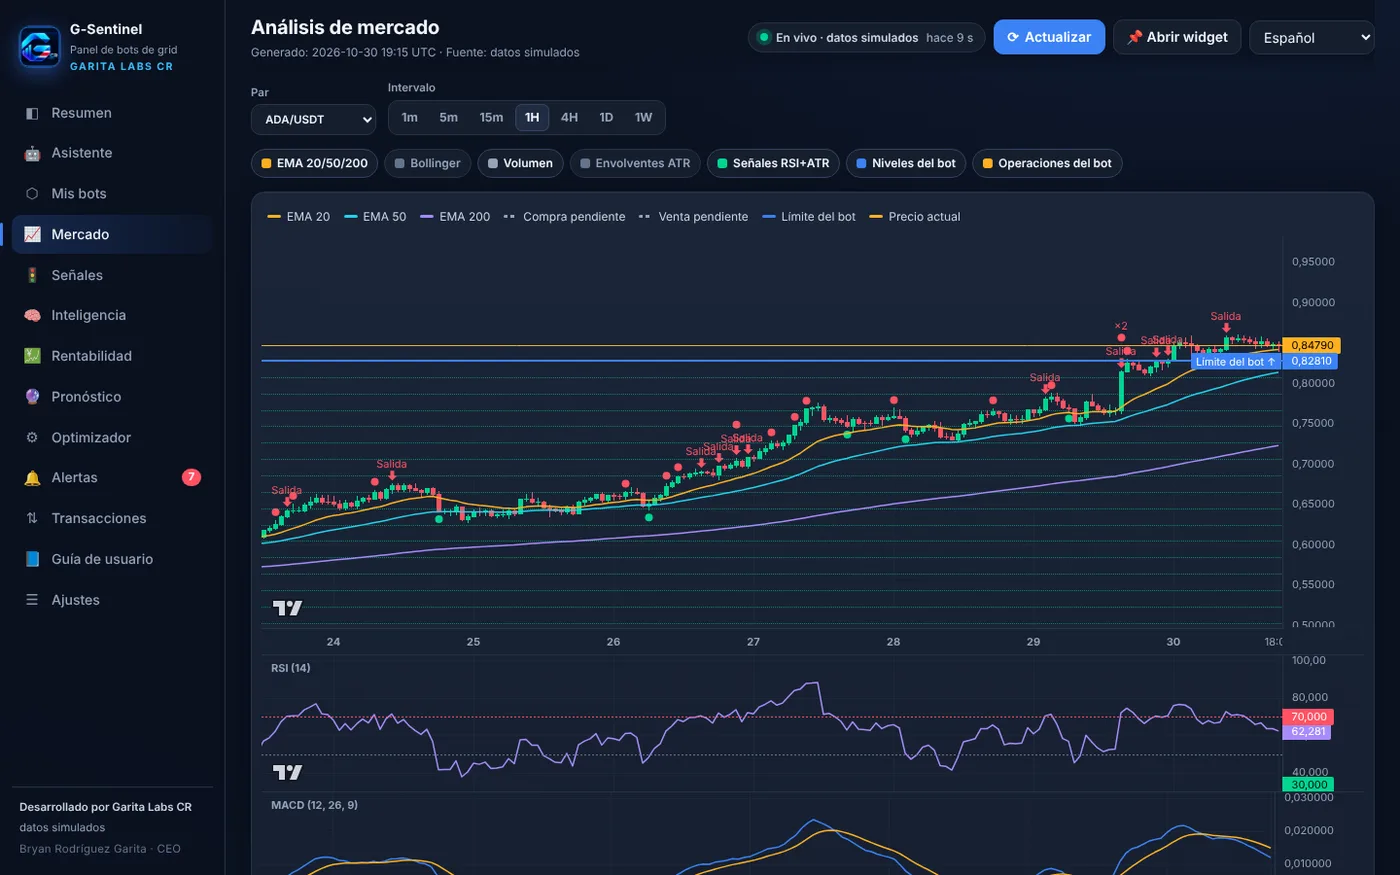Click the Alertas badge showing 7
Viewport: 1400px width, 875px height.
191,477
